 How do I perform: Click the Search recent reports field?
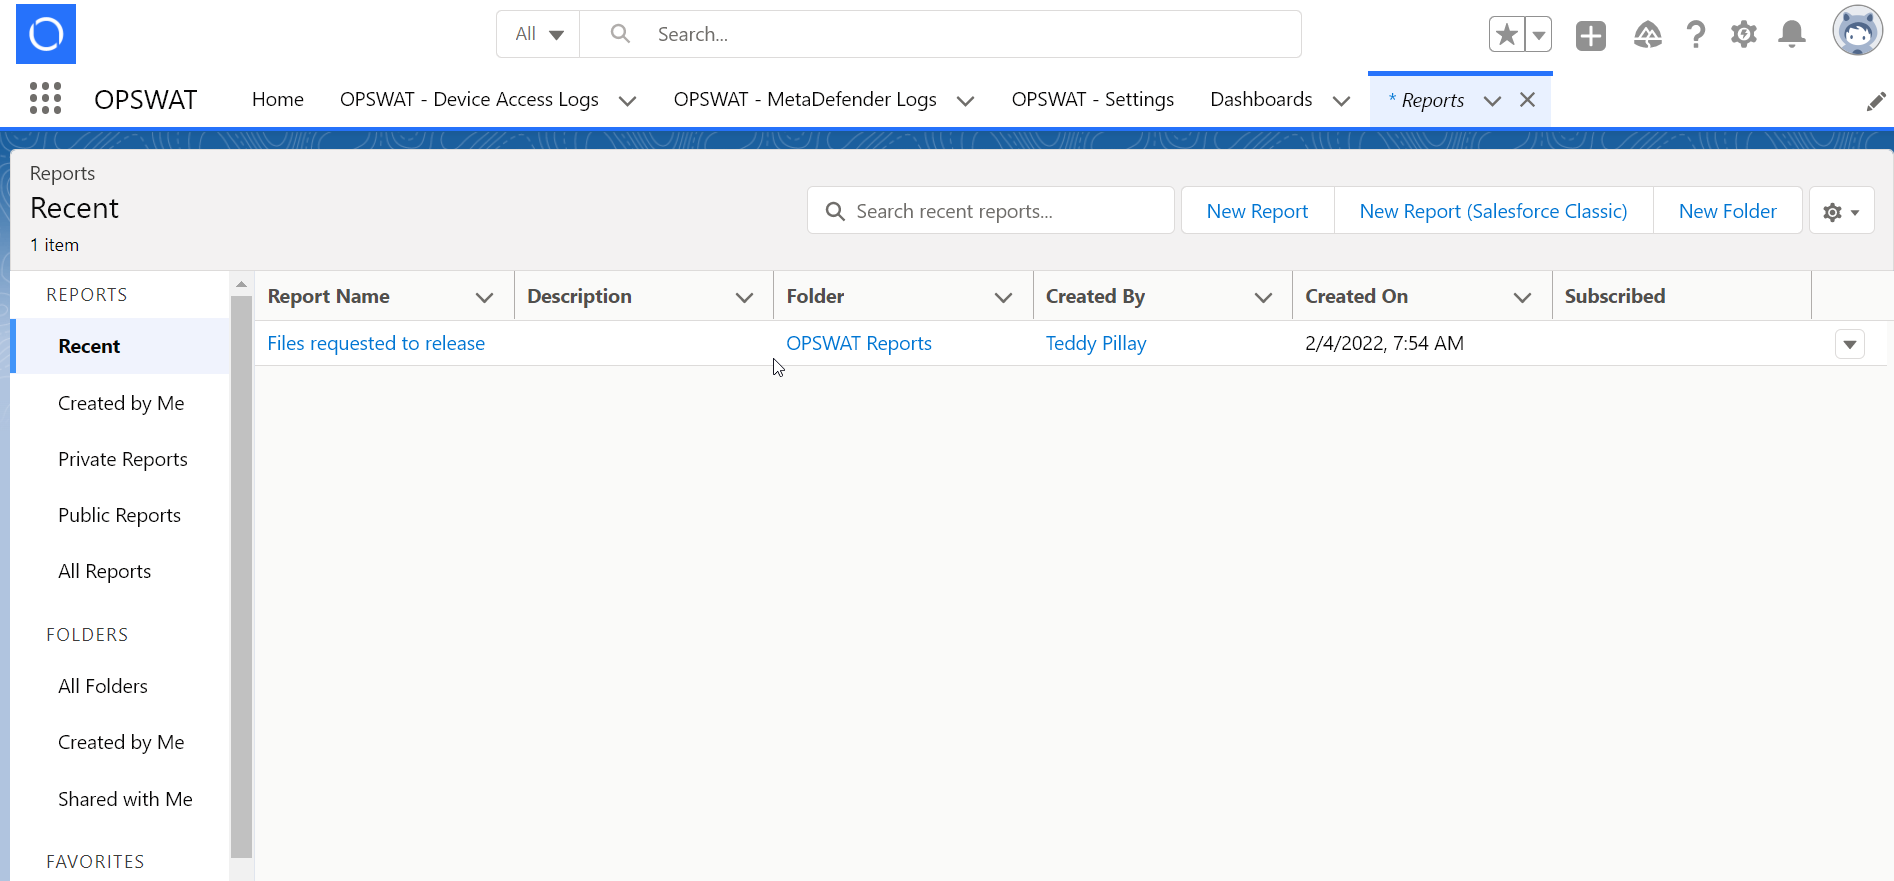(991, 211)
